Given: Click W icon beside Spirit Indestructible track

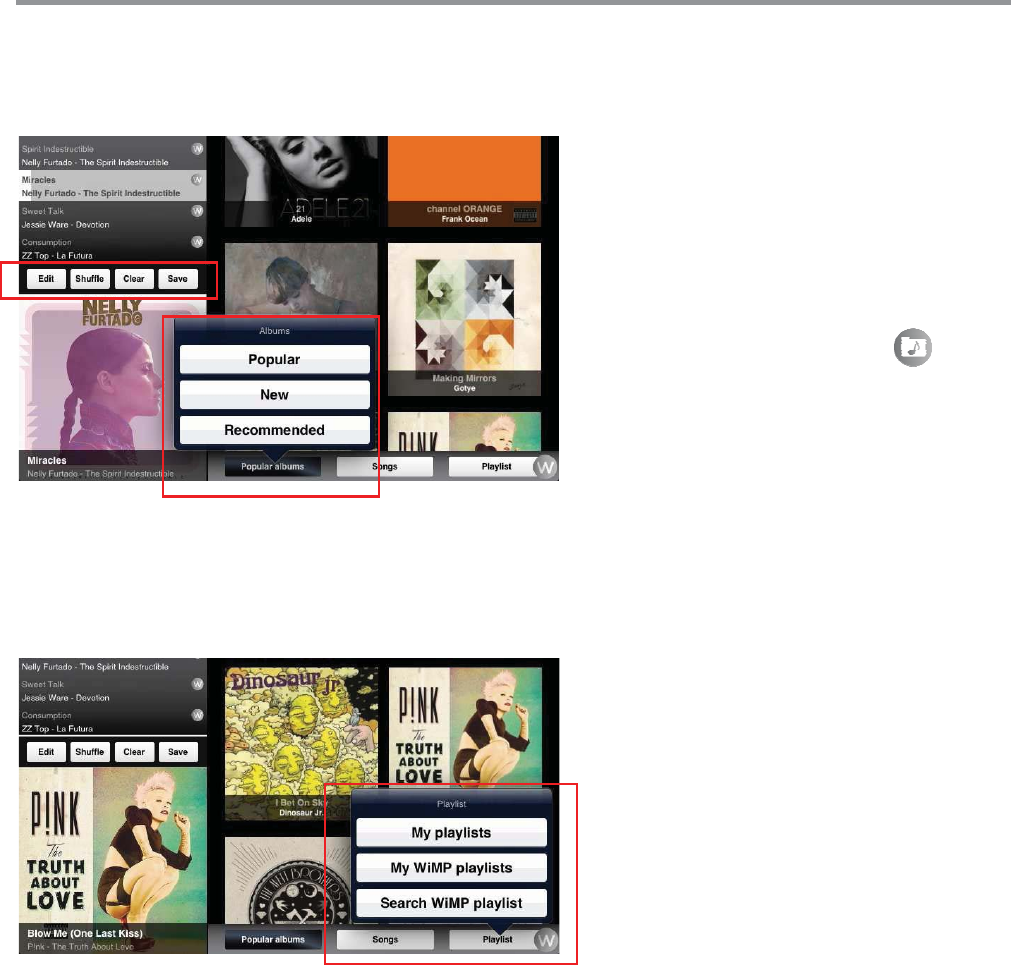Looking at the screenshot, I should tap(197, 149).
